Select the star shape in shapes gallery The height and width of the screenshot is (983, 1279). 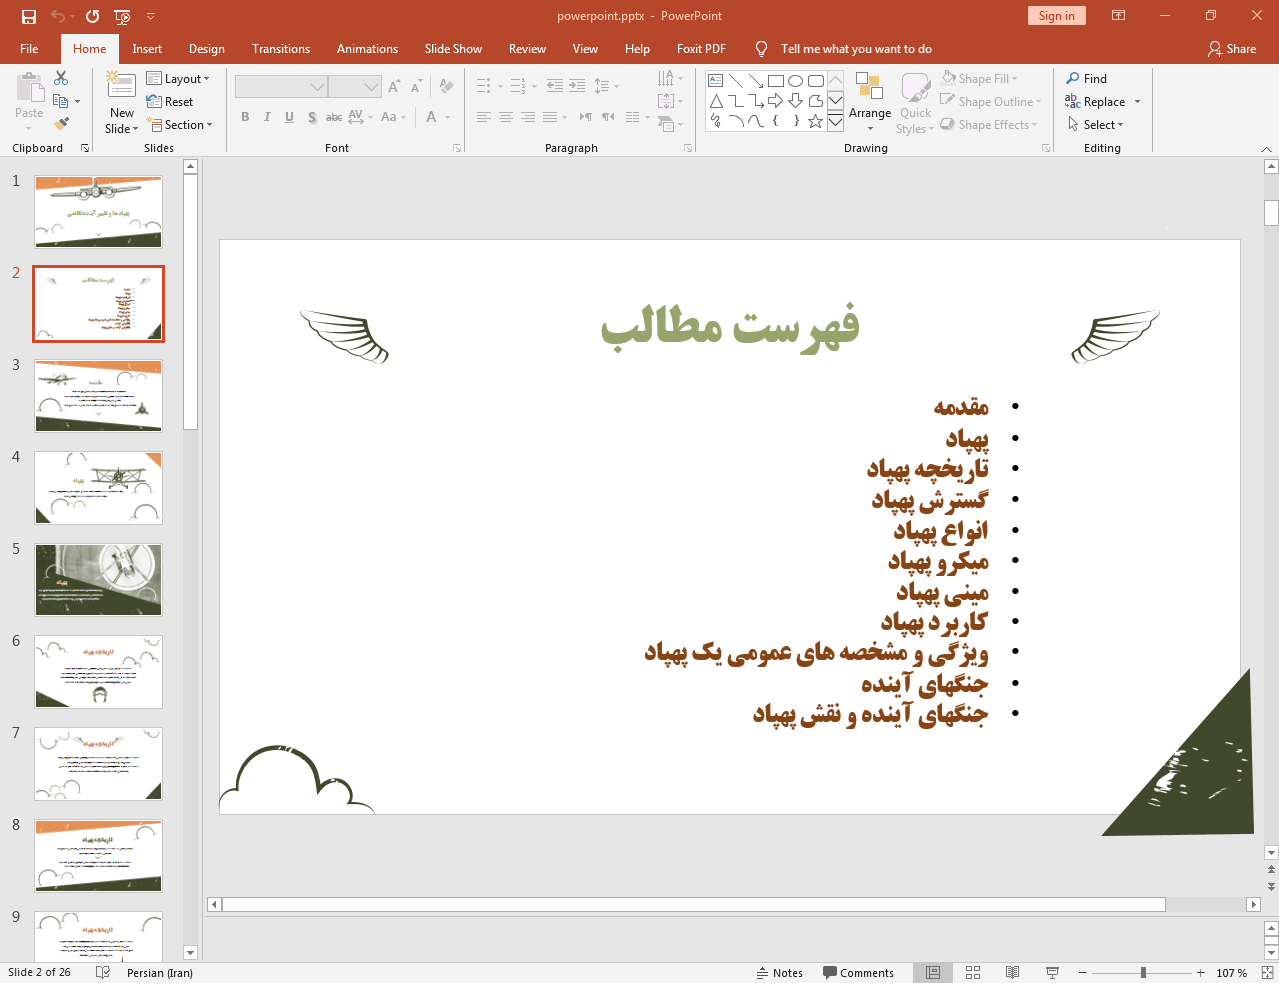tap(816, 121)
